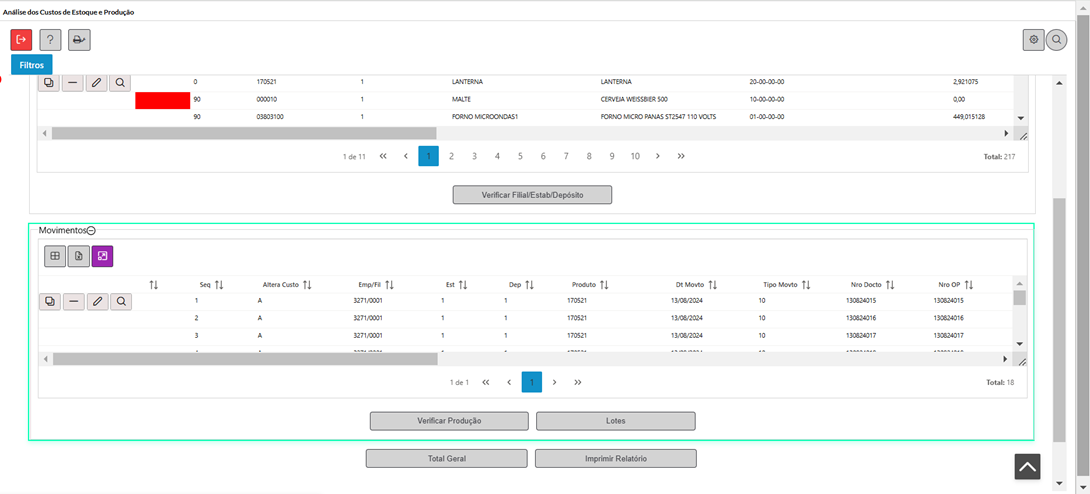This screenshot has height=494, width=1090.
Task: Sort Movimentos by the Seq column
Action: click(218, 285)
